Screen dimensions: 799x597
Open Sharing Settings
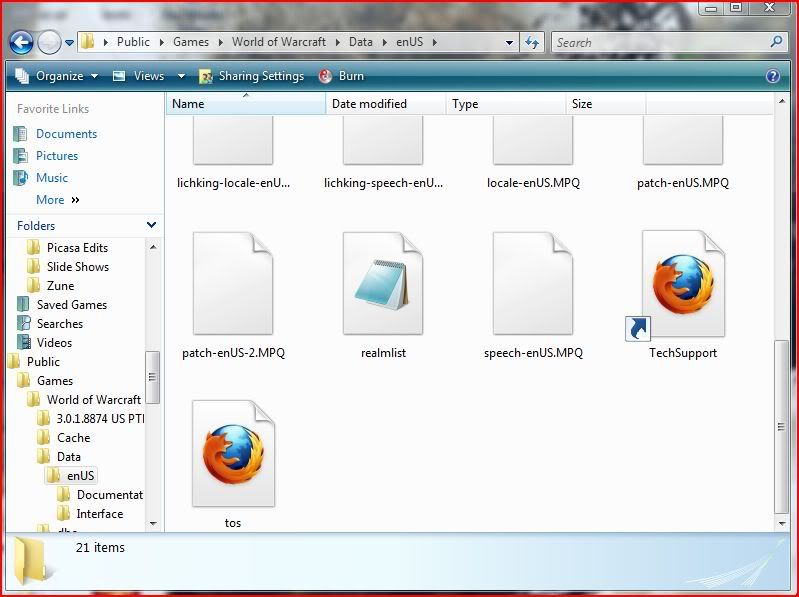(251, 76)
